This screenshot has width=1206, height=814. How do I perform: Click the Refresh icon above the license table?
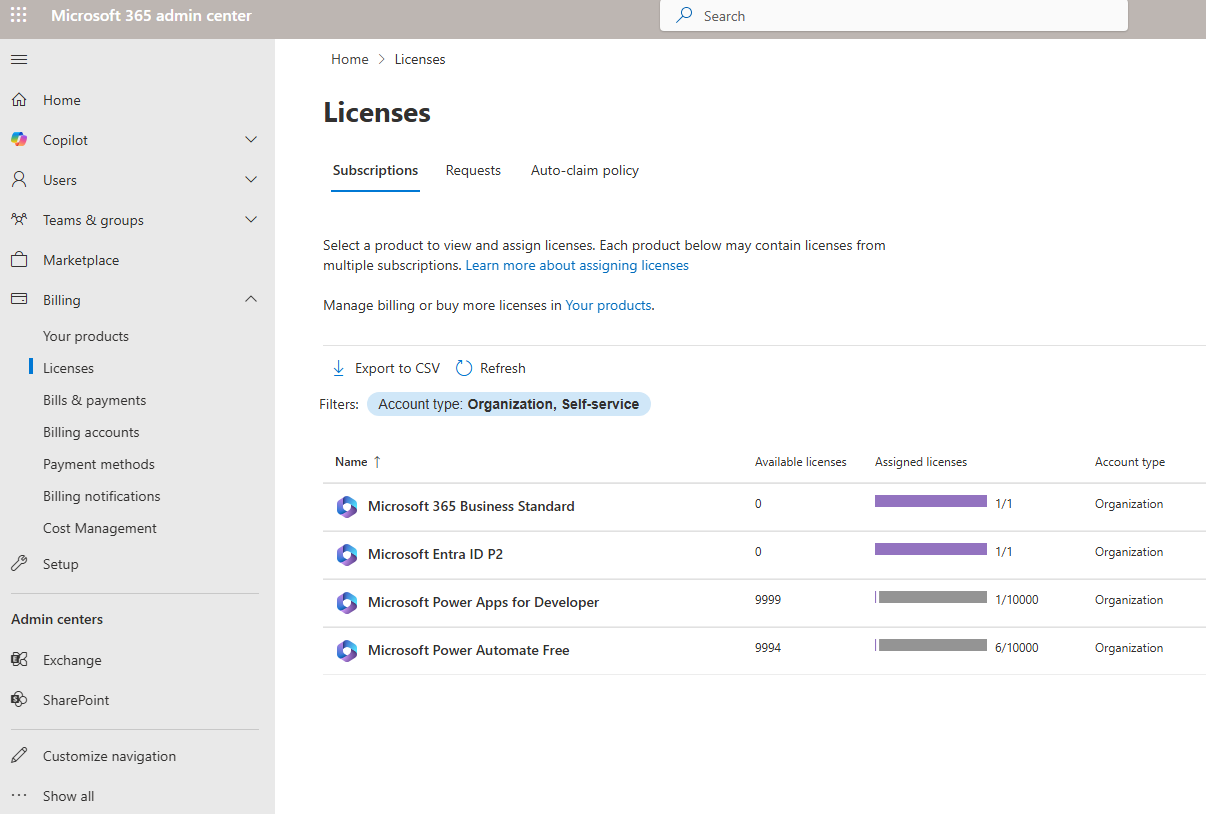(x=463, y=367)
